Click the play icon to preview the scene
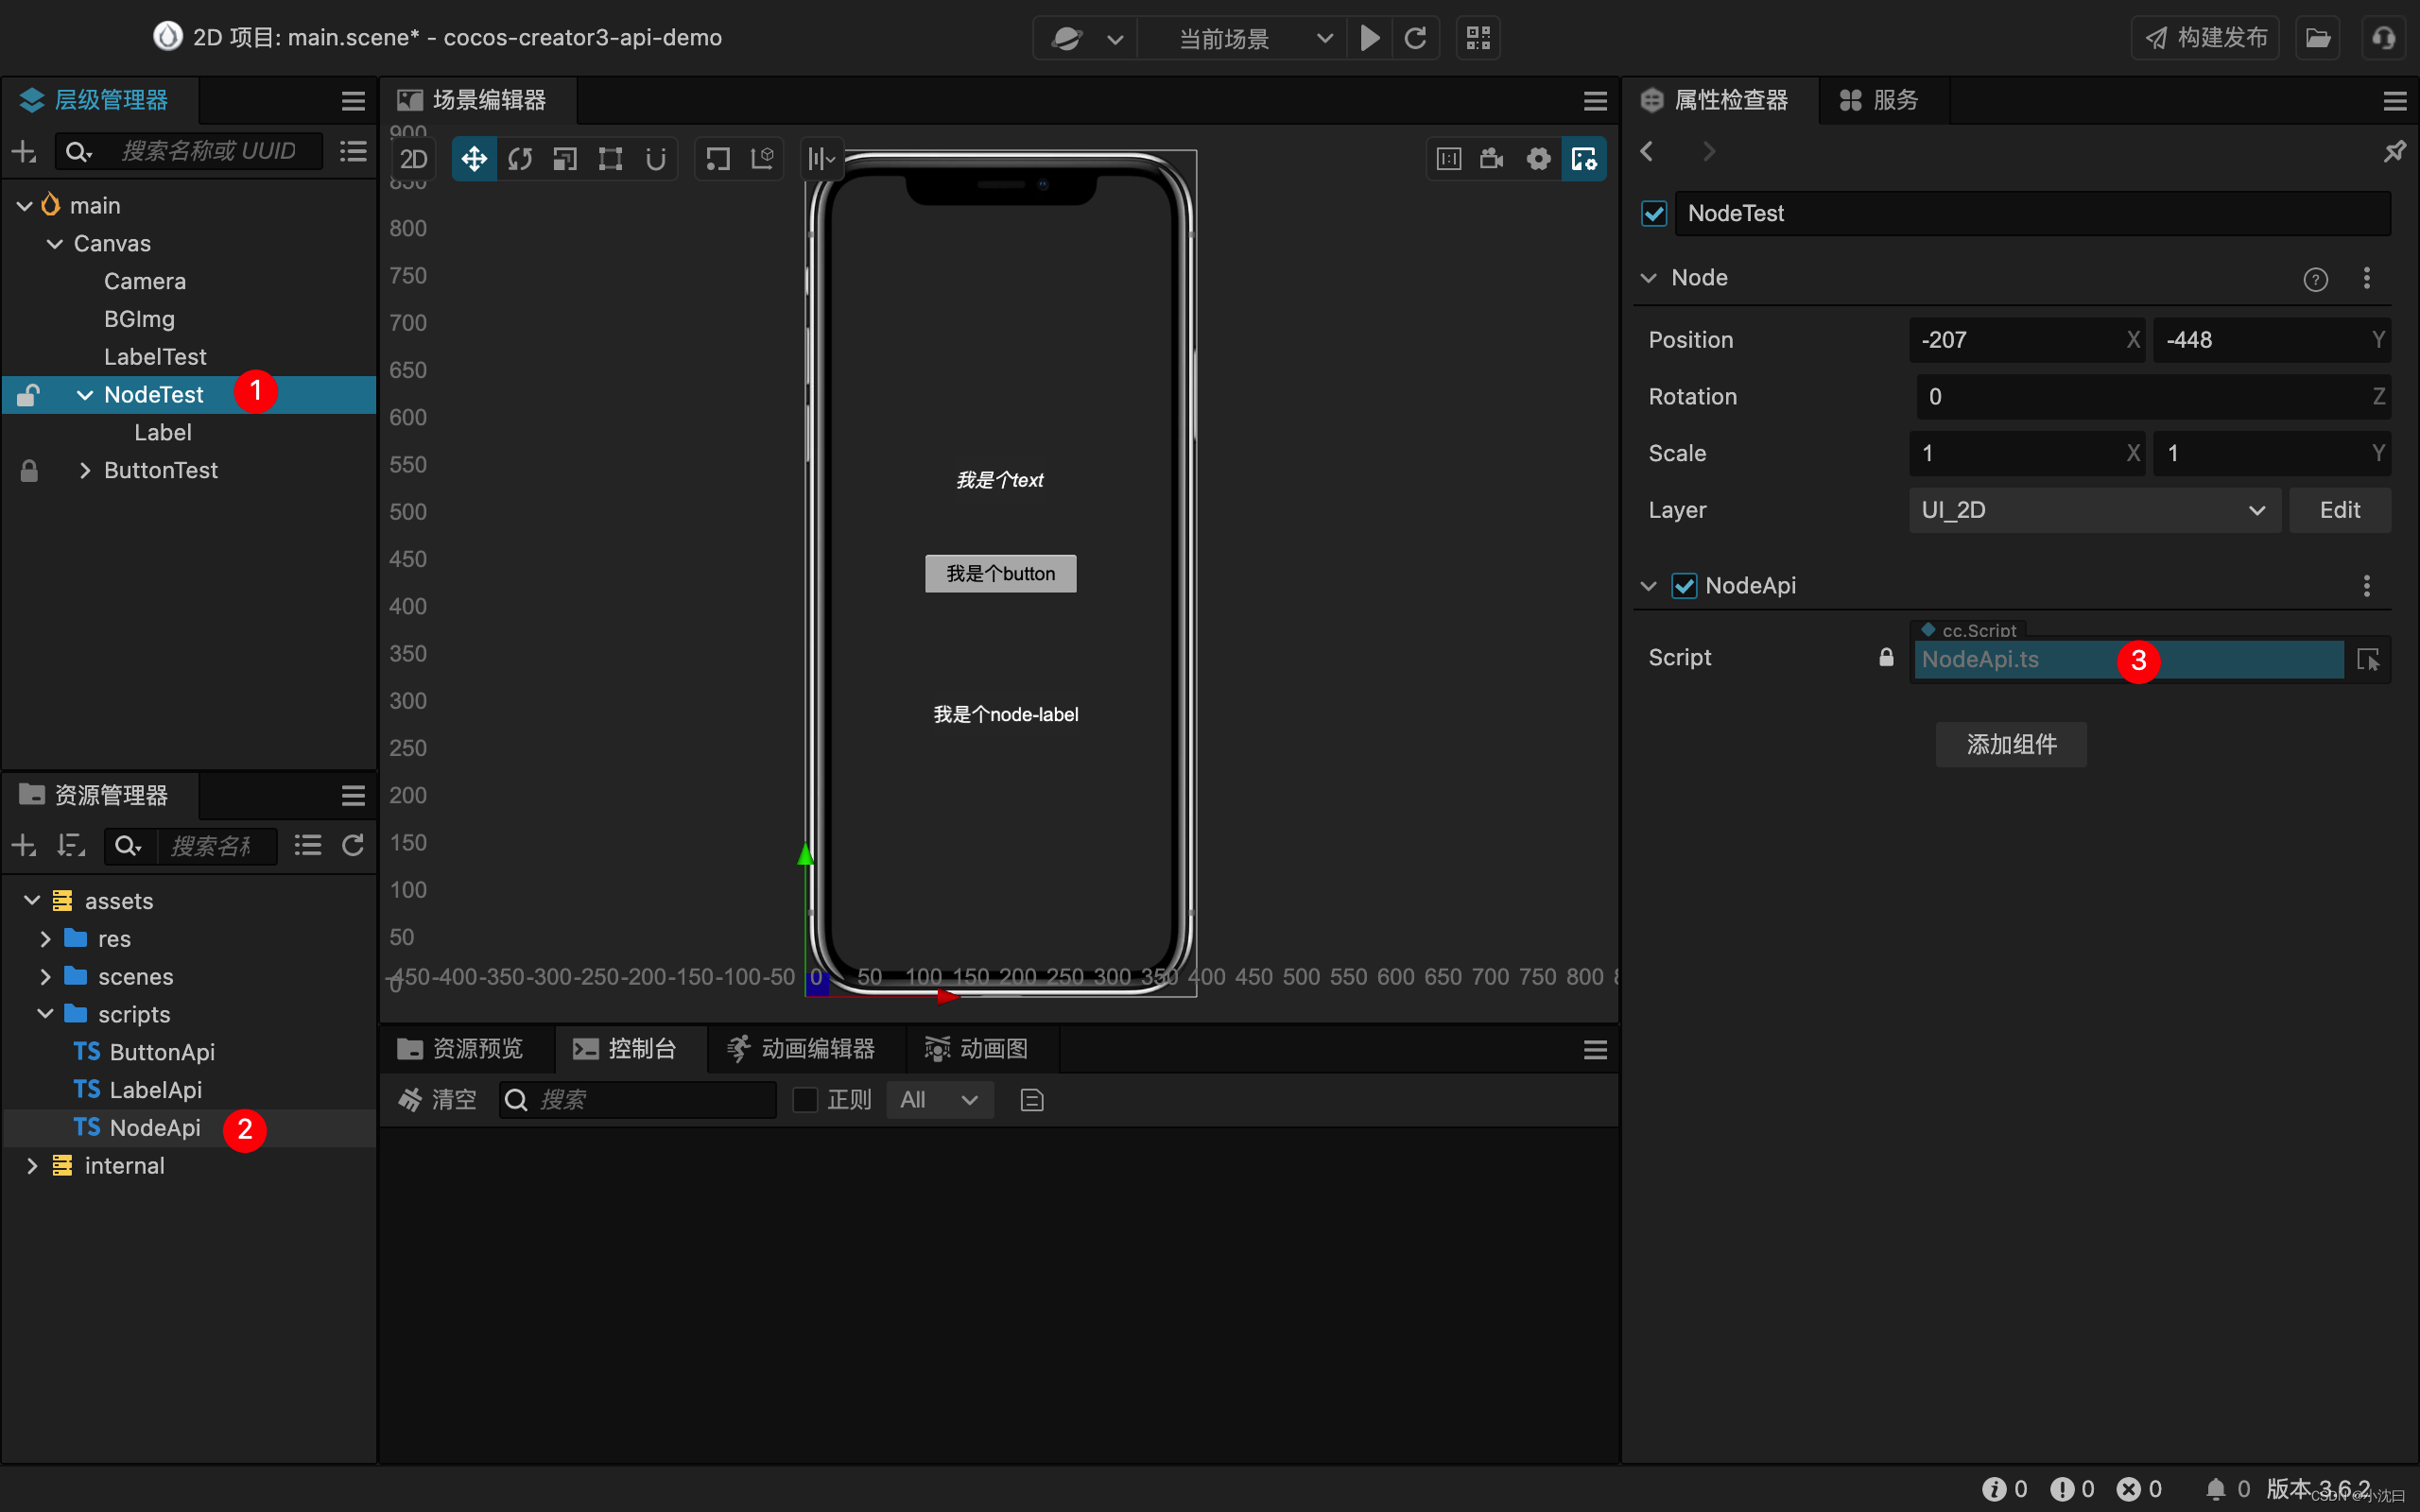The width and height of the screenshot is (2420, 1512). coord(1369,38)
